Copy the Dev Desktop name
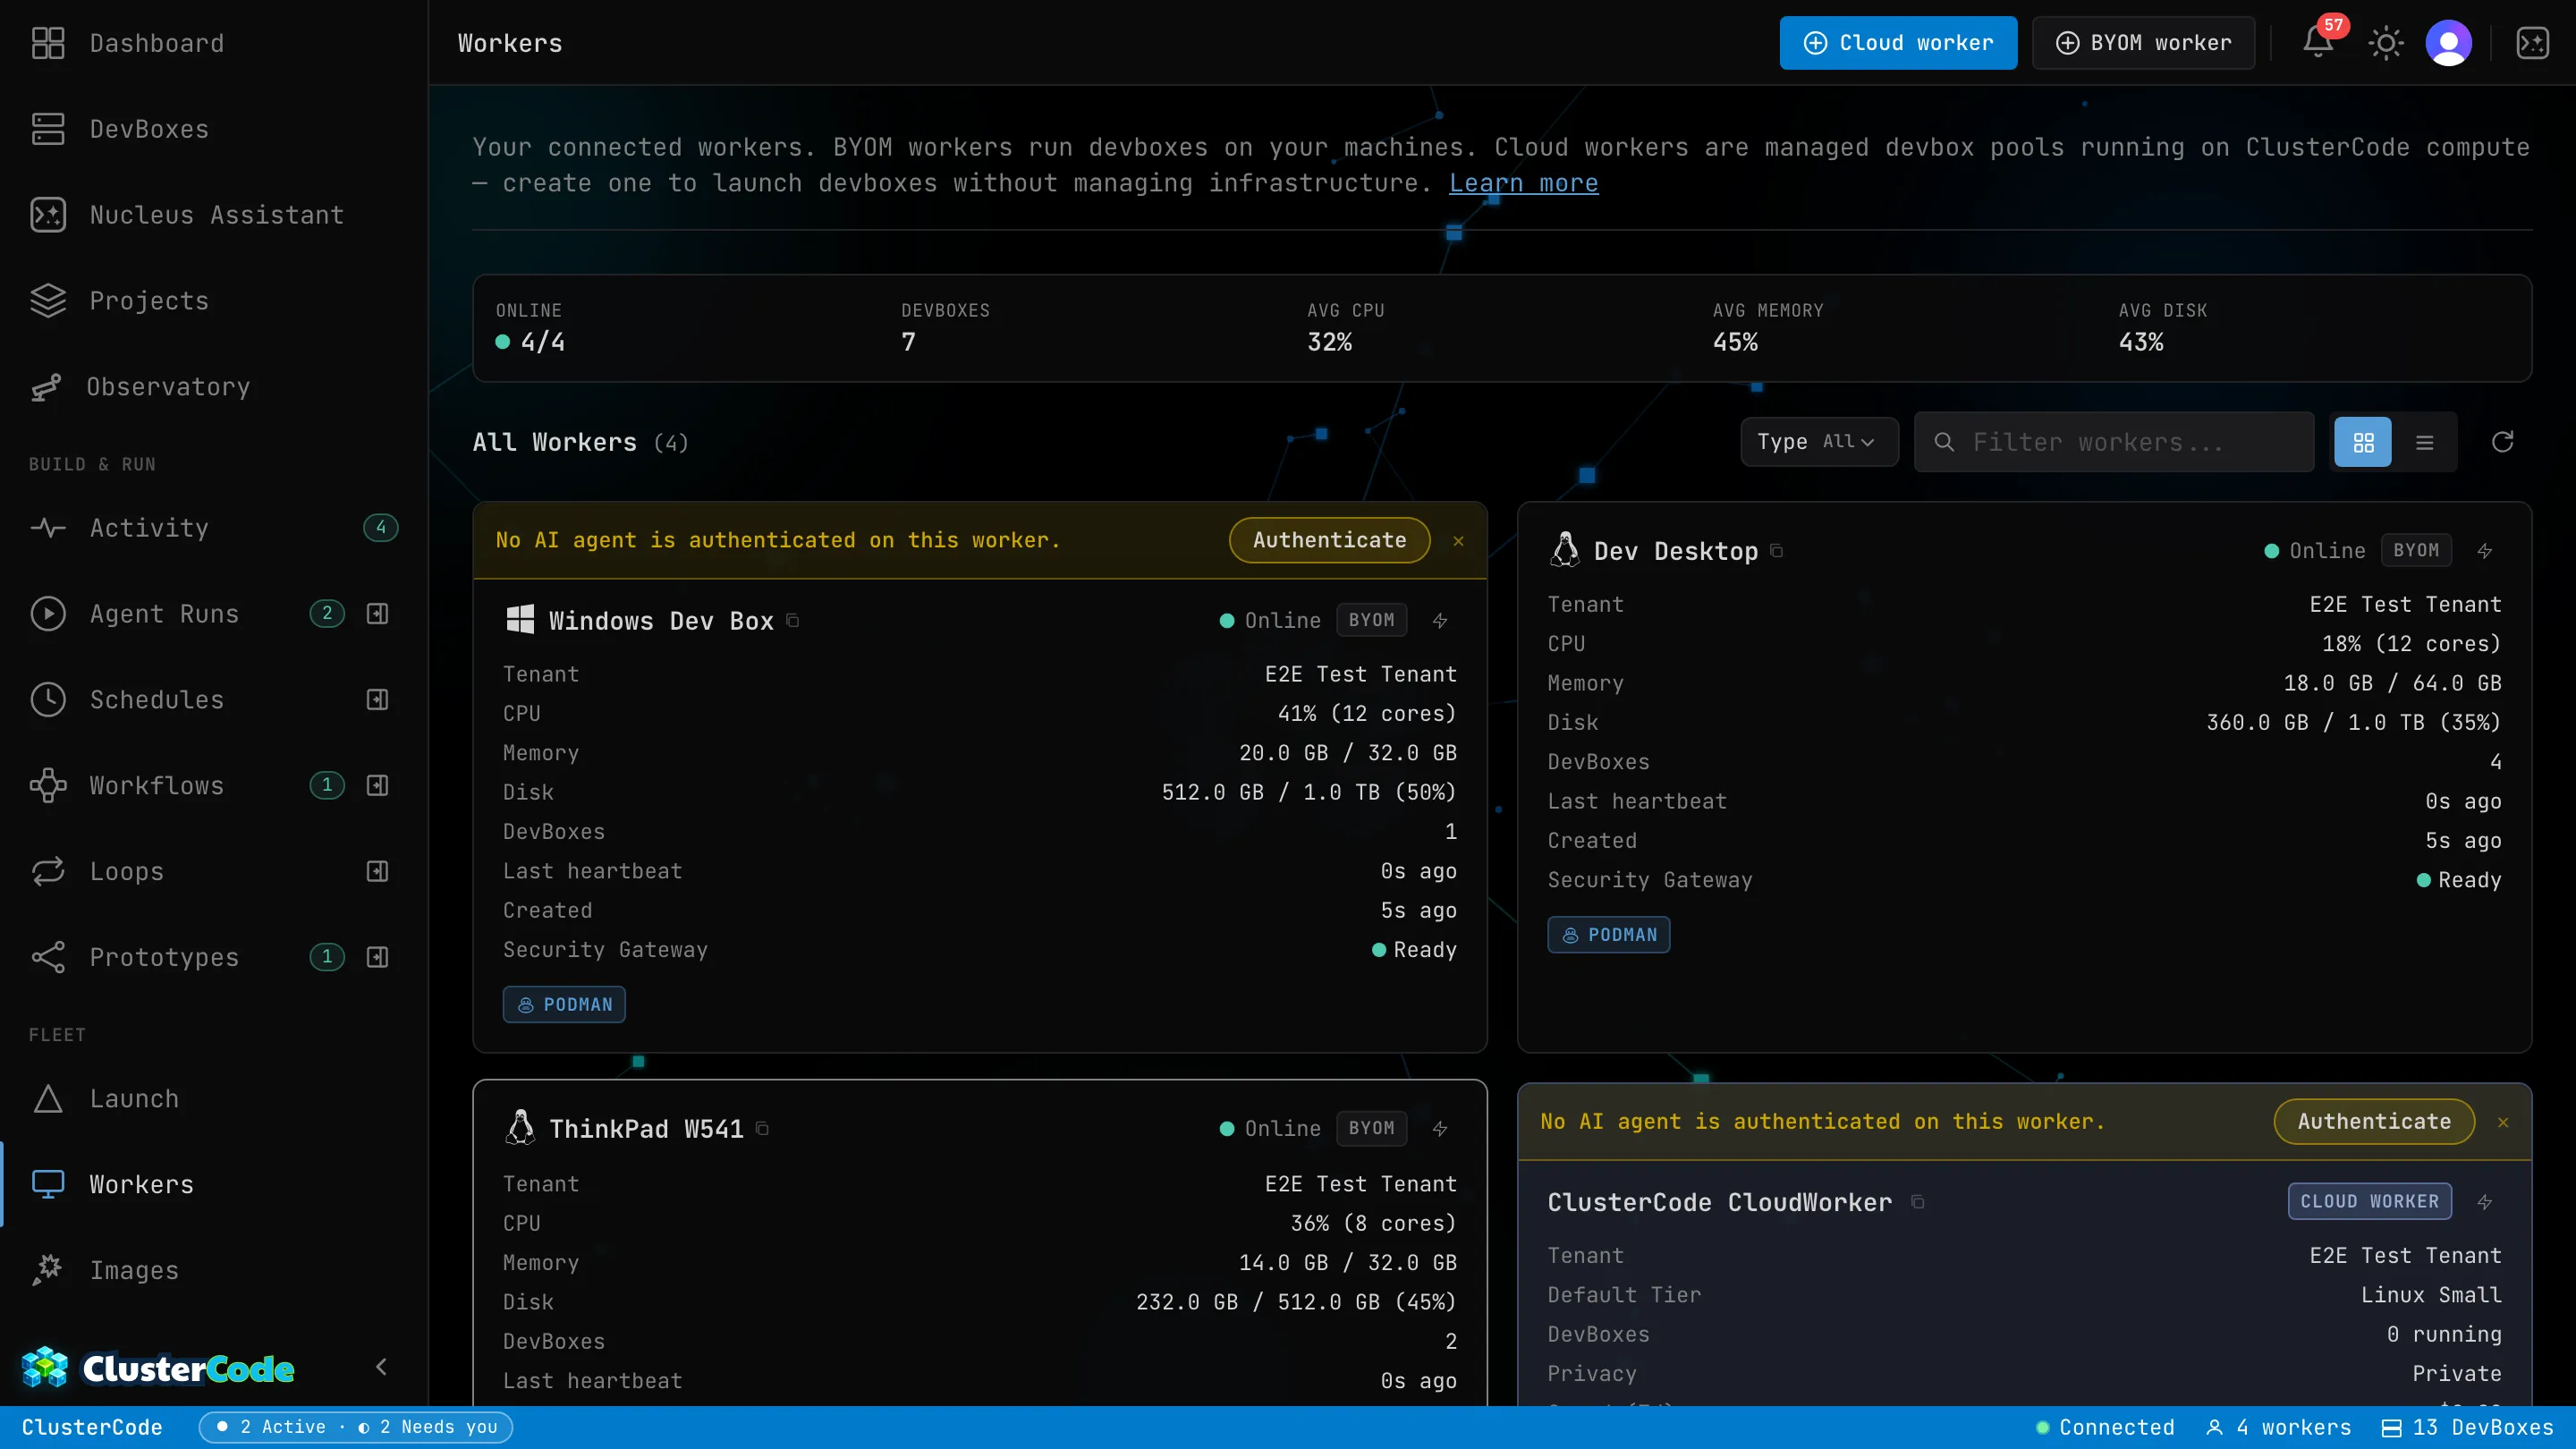 pyautogui.click(x=1777, y=551)
